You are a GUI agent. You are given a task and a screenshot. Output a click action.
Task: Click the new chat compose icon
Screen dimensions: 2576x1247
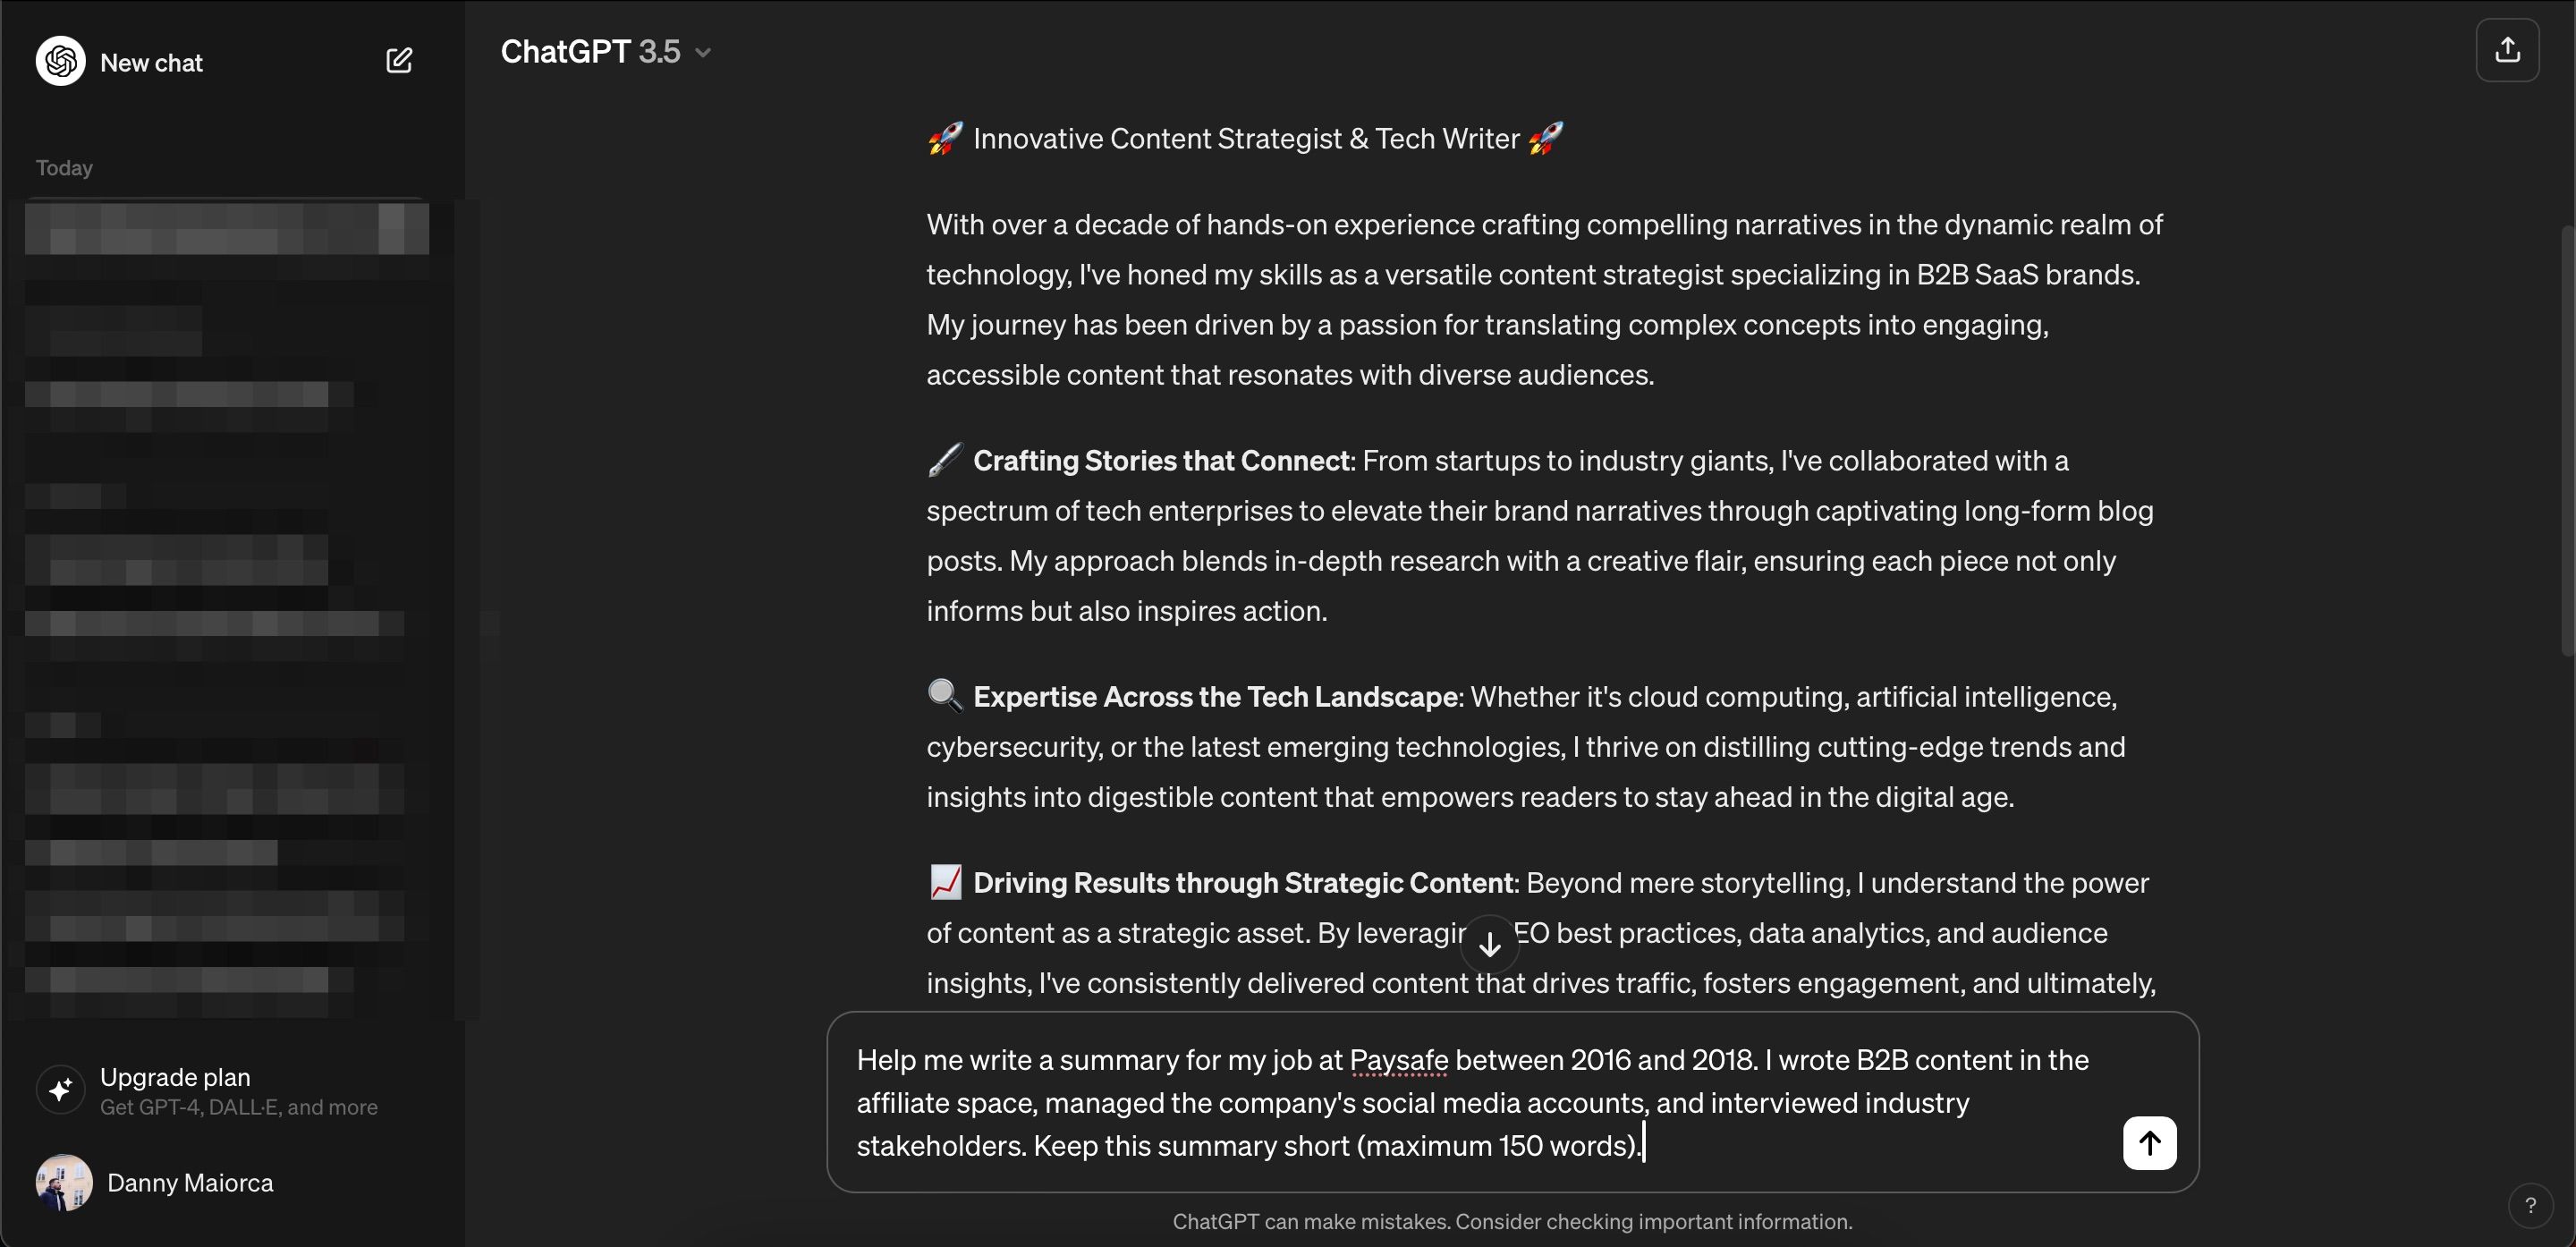(399, 61)
